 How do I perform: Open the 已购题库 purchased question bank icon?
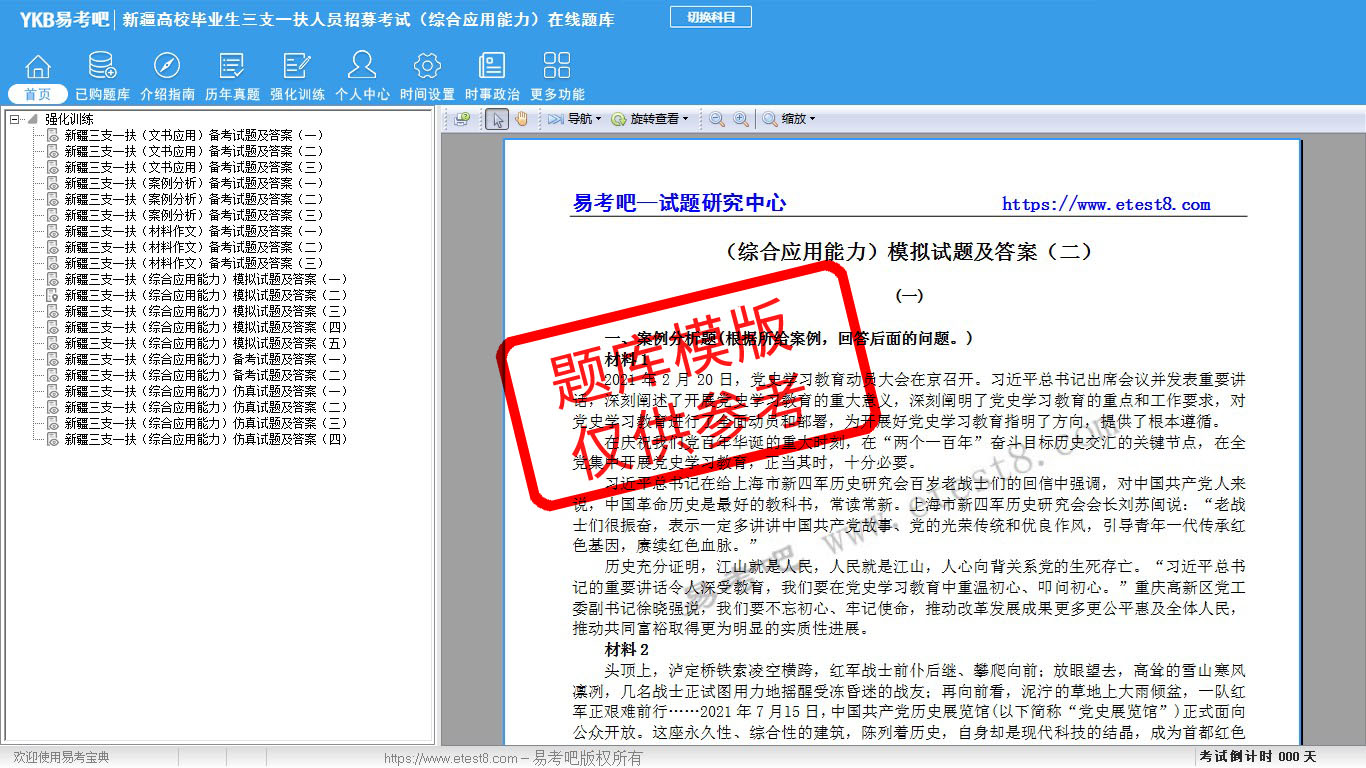[x=102, y=67]
